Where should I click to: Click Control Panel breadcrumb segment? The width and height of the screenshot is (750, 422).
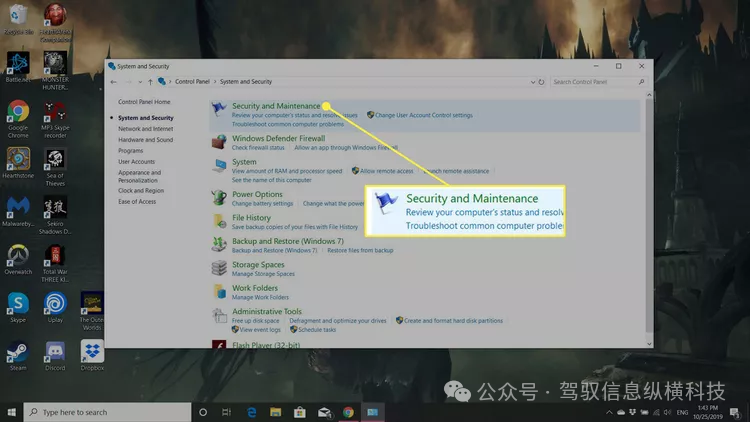coord(192,82)
